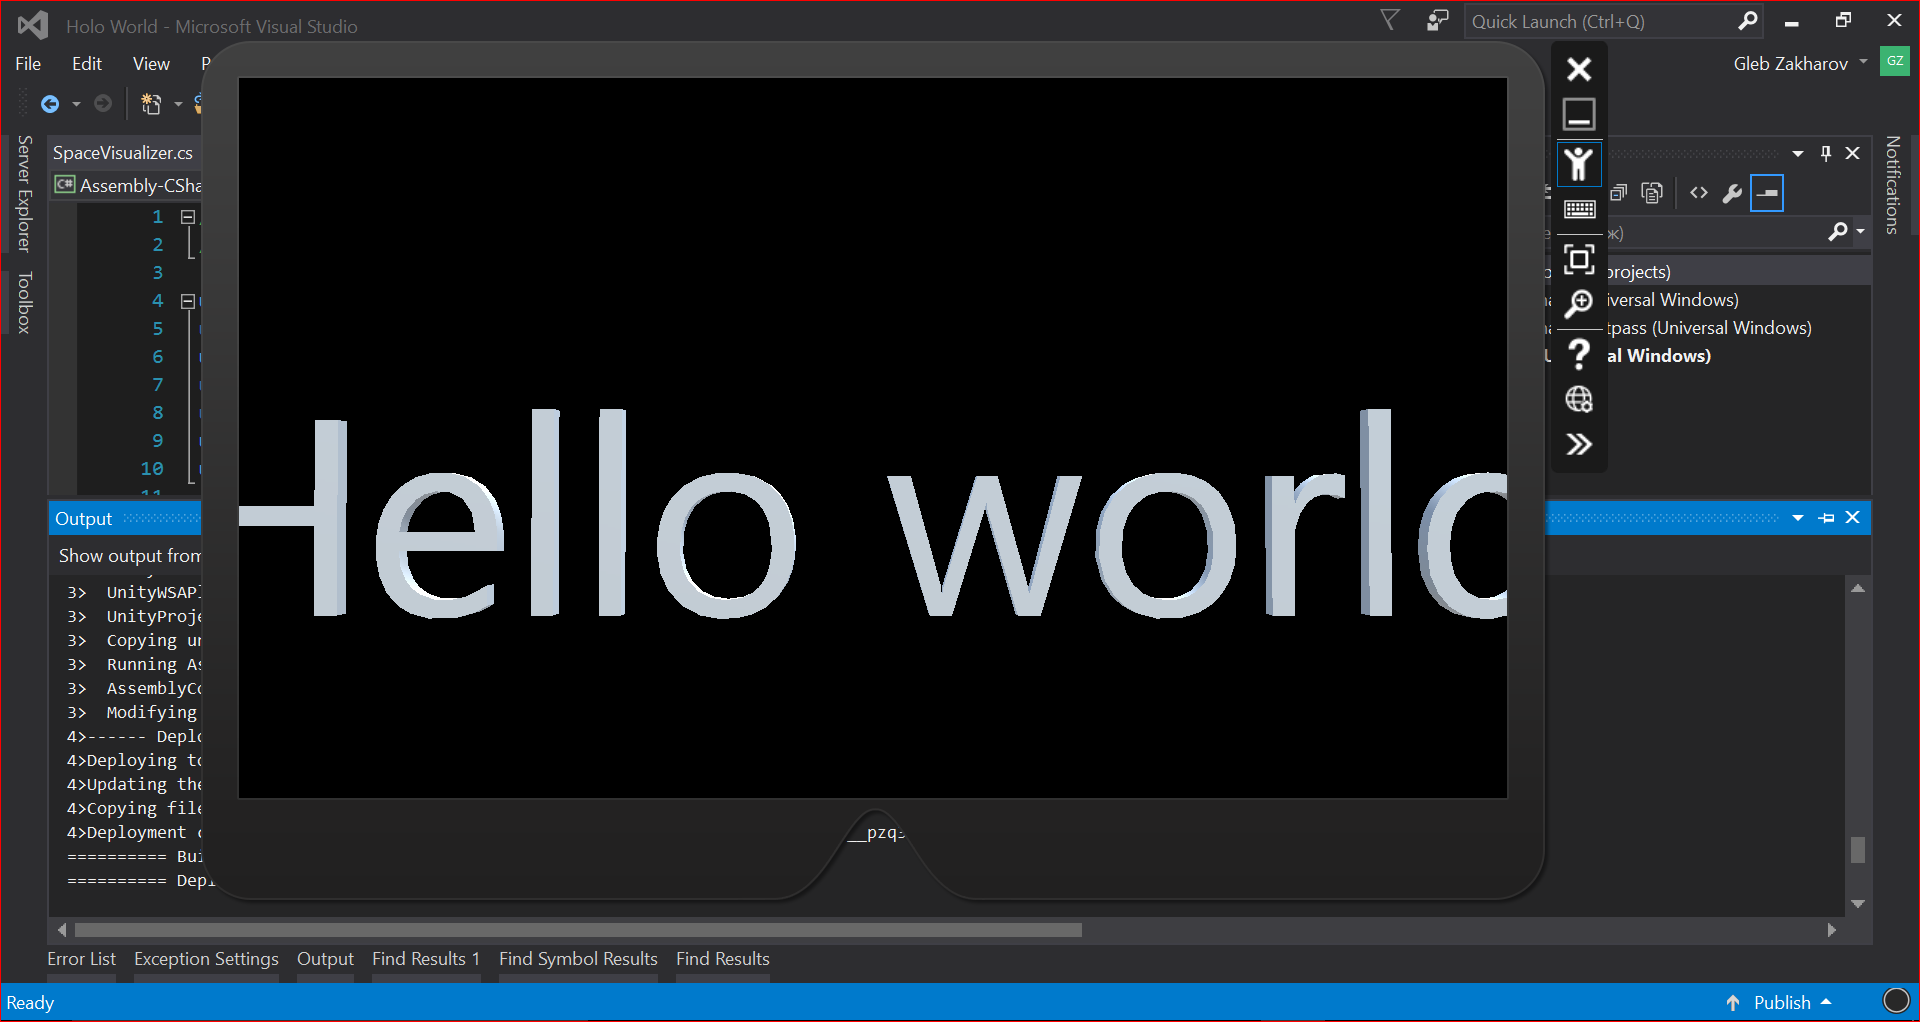Unpin the bottom right tool window
This screenshot has width=1920, height=1022.
[x=1827, y=517]
